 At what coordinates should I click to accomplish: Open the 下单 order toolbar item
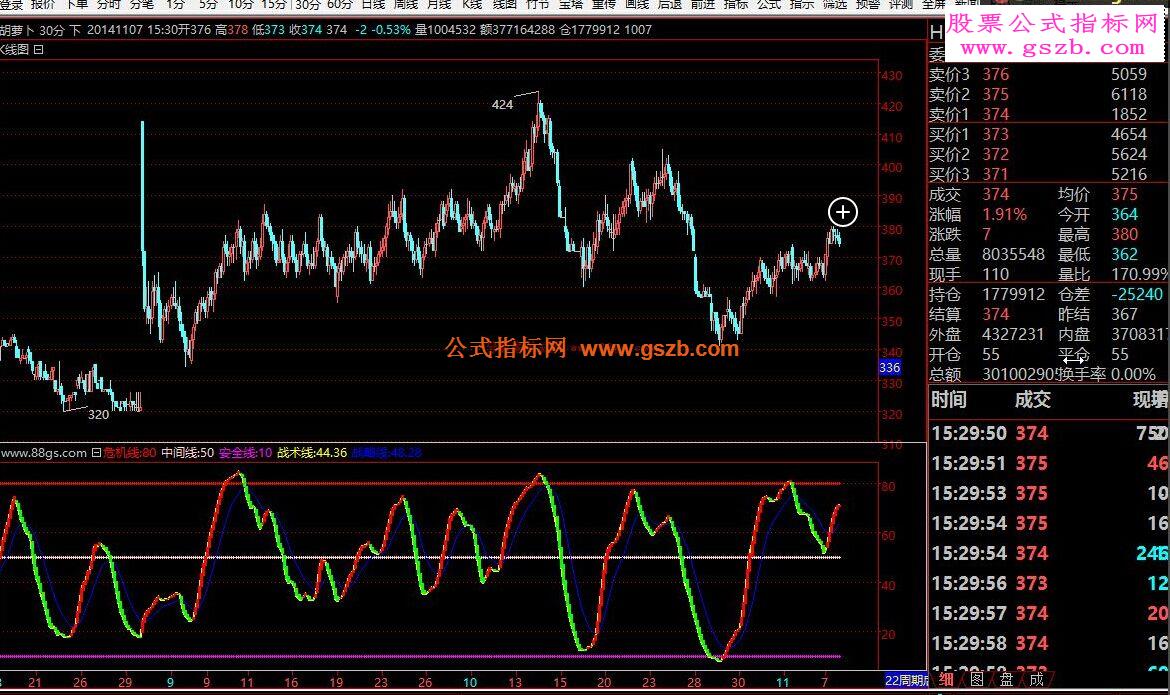coord(76,4)
